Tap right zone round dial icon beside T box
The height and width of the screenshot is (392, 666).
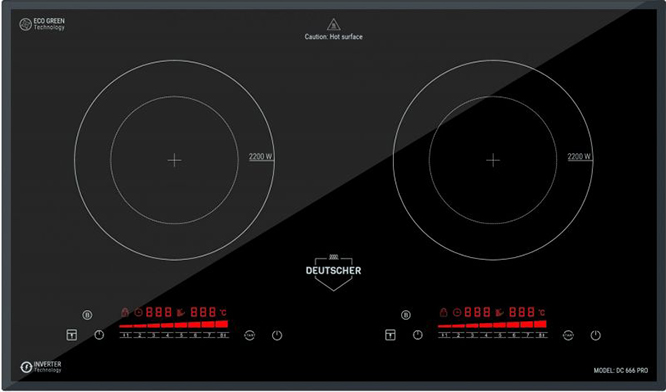pyautogui.click(x=418, y=335)
